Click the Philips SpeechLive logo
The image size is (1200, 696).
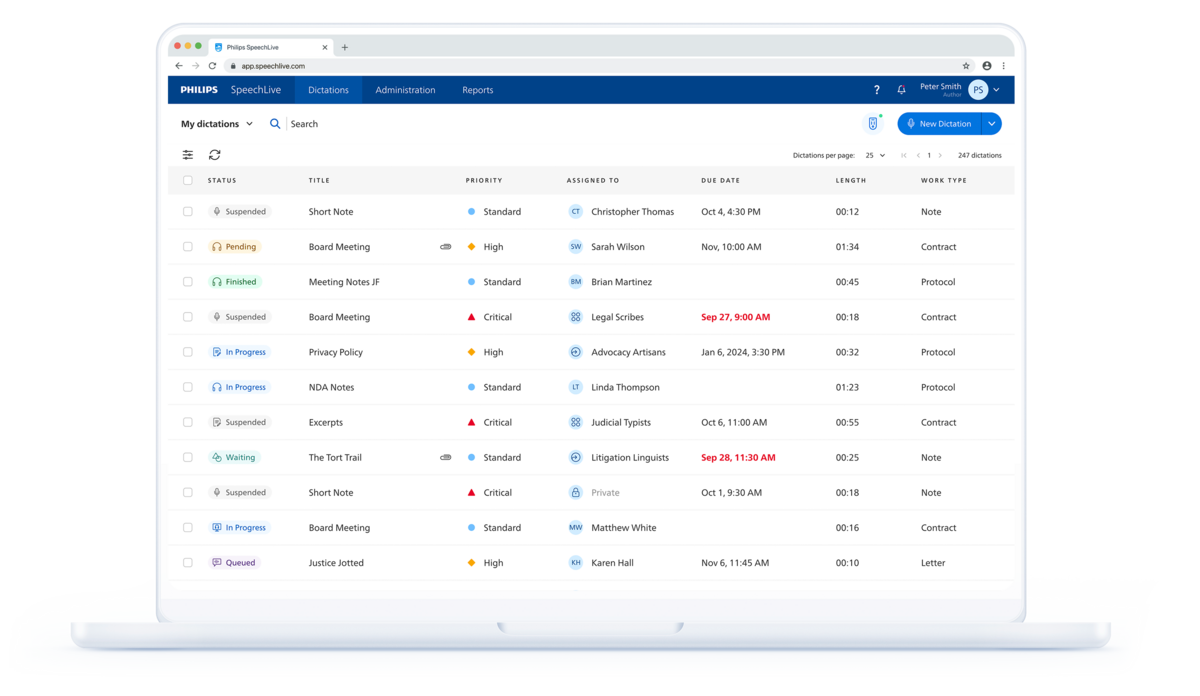coord(231,90)
